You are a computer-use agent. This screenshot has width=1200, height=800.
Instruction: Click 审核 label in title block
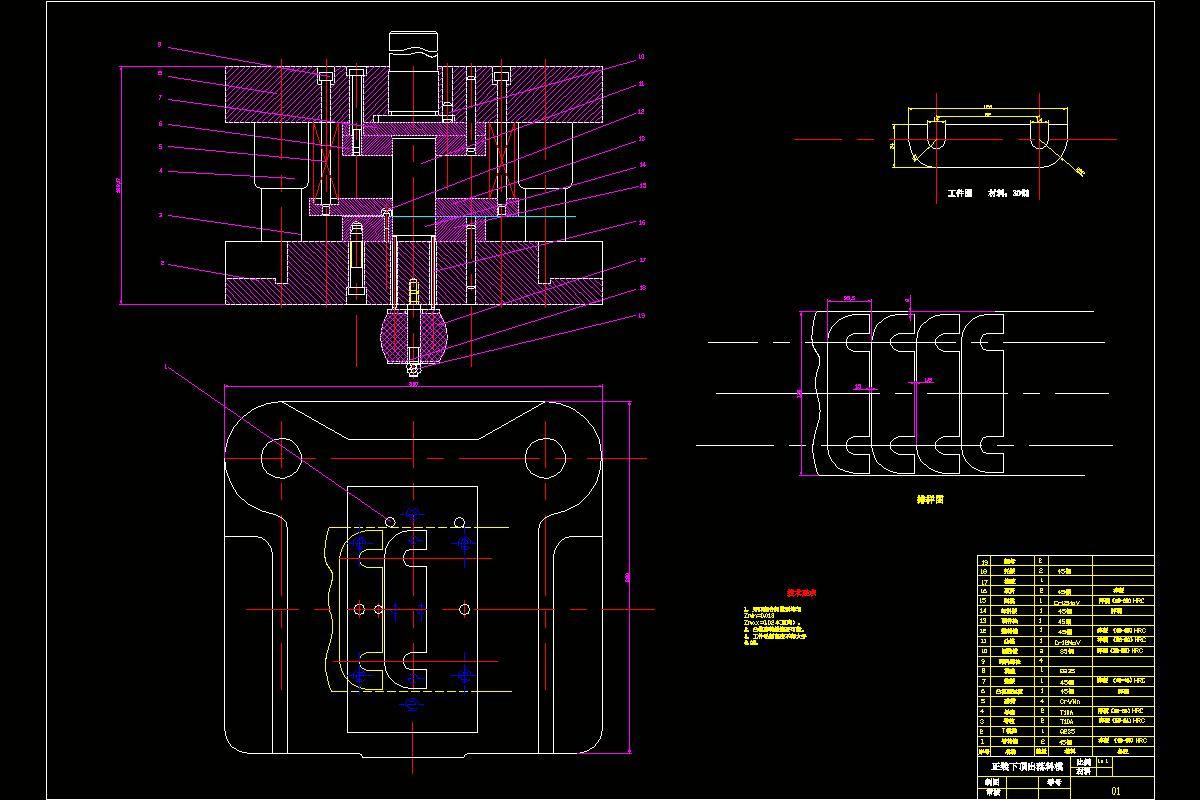tap(991, 792)
